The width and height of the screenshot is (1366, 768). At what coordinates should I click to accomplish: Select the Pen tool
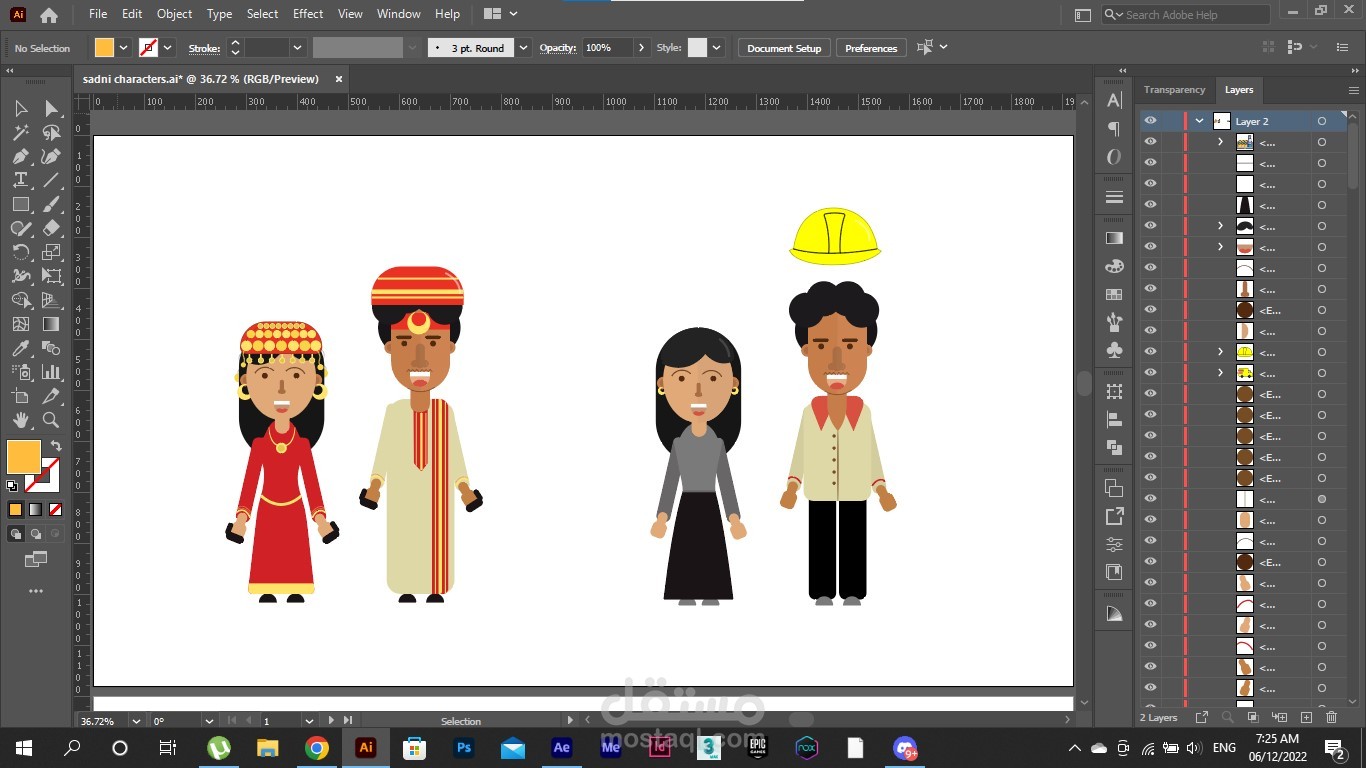pos(20,156)
